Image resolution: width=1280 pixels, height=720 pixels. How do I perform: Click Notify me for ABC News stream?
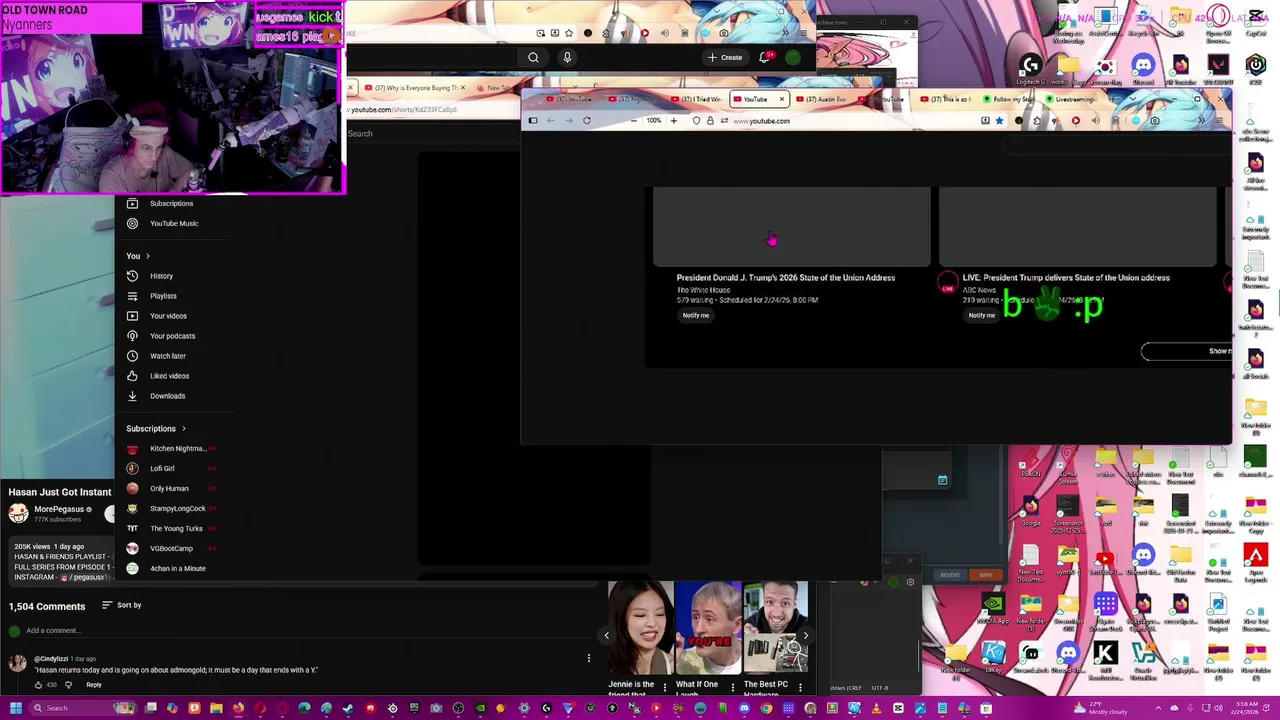[x=982, y=316]
